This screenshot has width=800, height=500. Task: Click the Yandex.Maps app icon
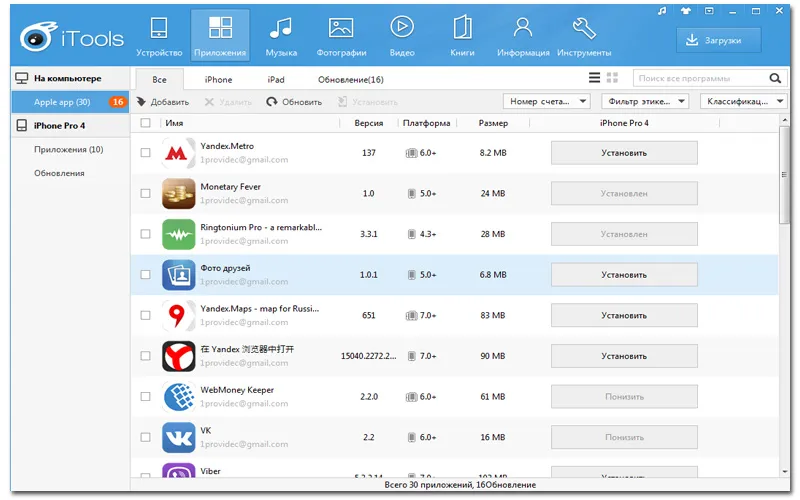tap(178, 315)
